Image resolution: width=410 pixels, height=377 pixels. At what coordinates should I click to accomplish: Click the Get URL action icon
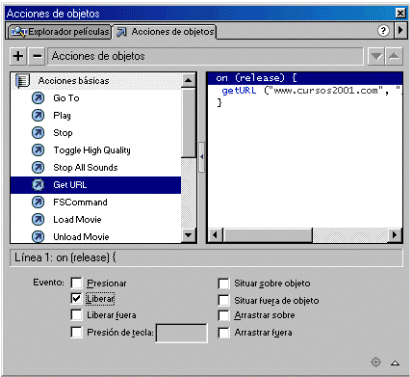(x=38, y=185)
